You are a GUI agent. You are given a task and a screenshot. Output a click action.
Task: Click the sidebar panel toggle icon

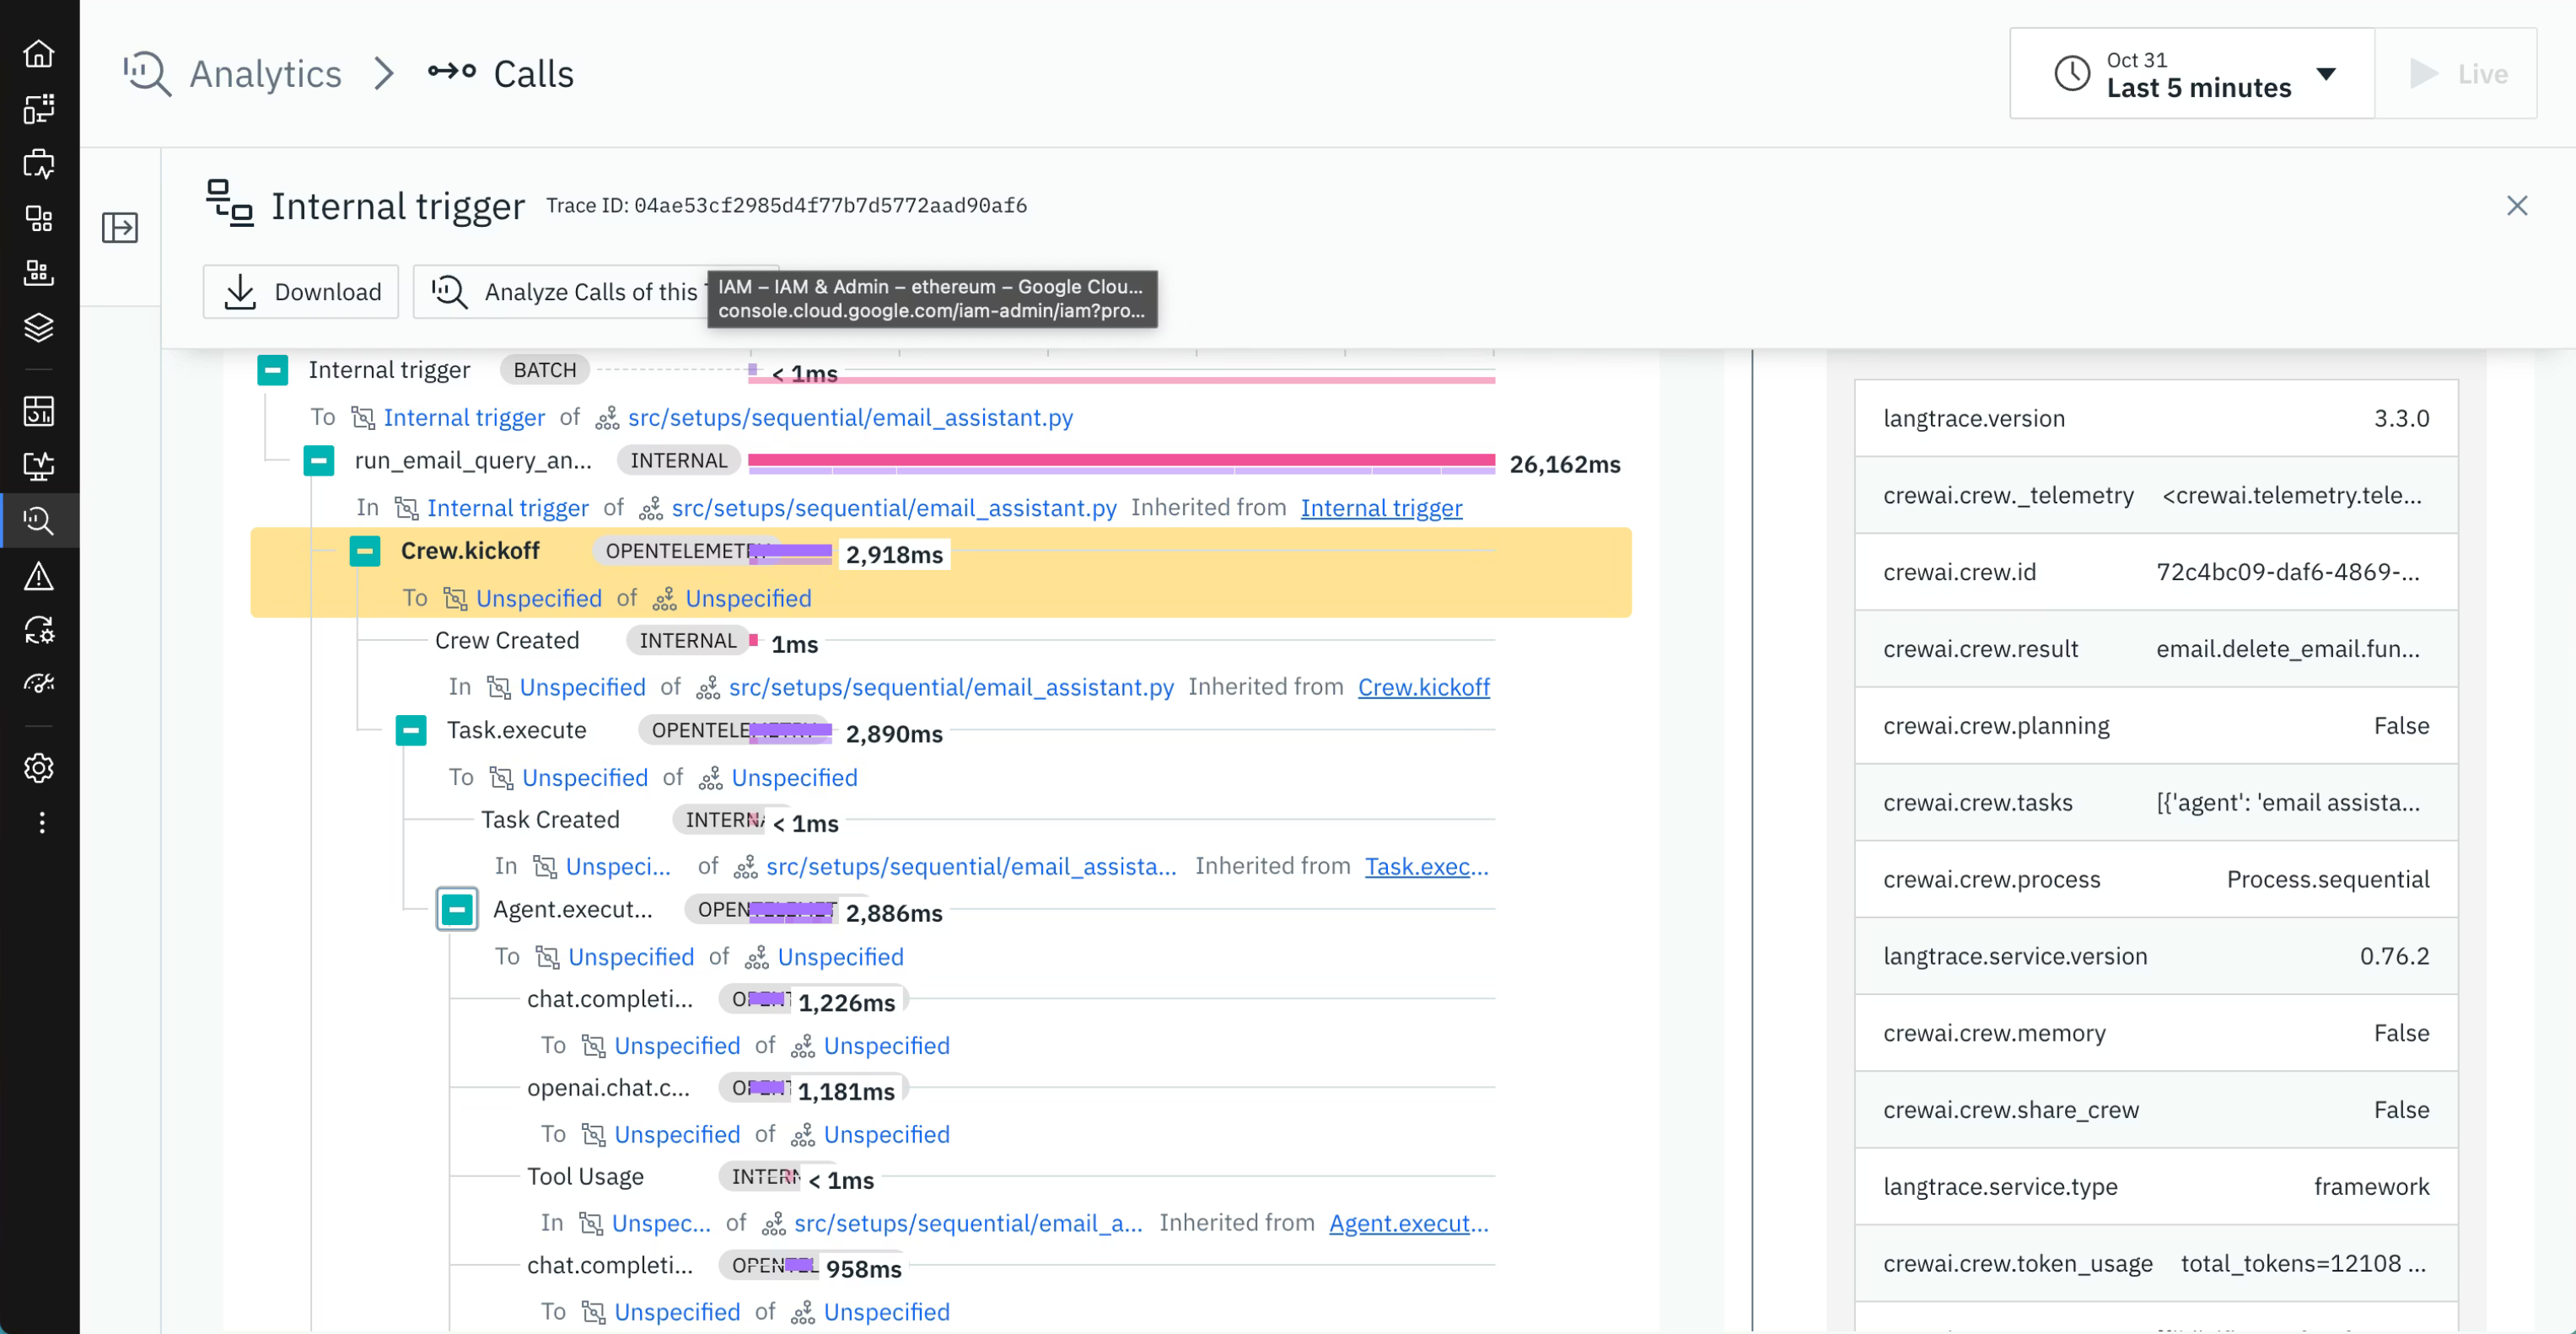pyautogui.click(x=120, y=228)
